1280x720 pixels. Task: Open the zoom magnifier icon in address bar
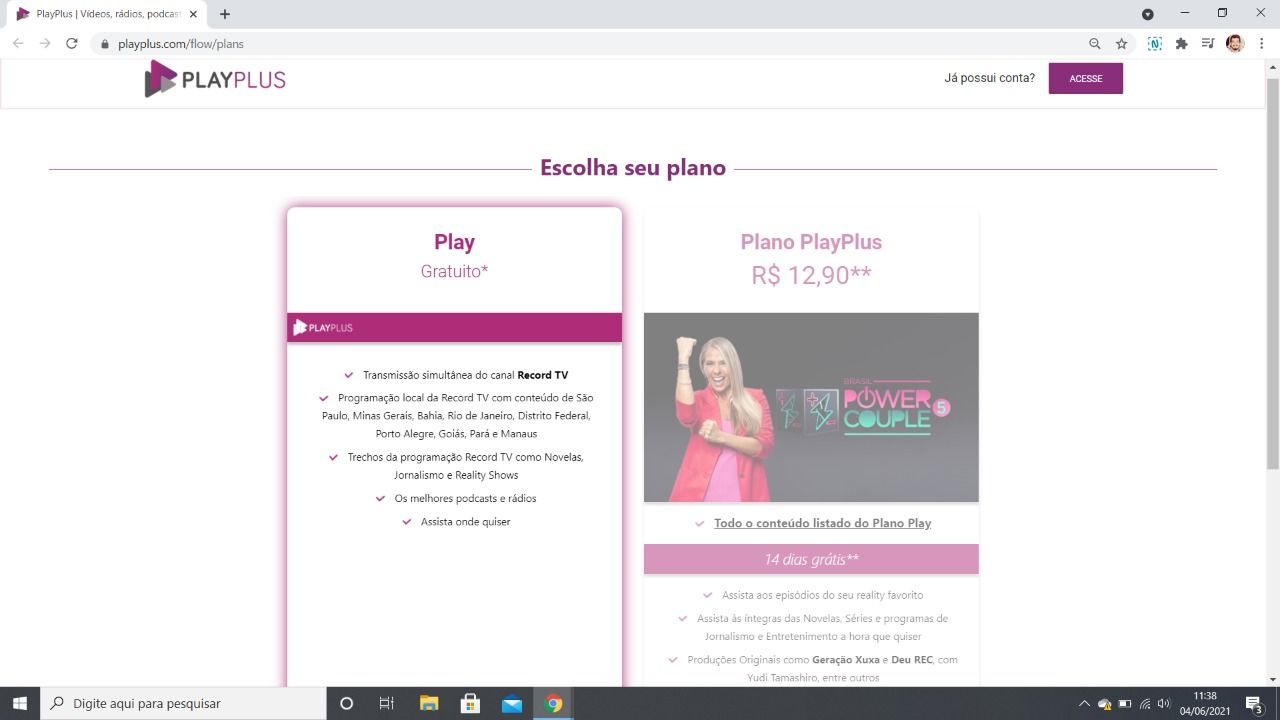tap(1095, 44)
